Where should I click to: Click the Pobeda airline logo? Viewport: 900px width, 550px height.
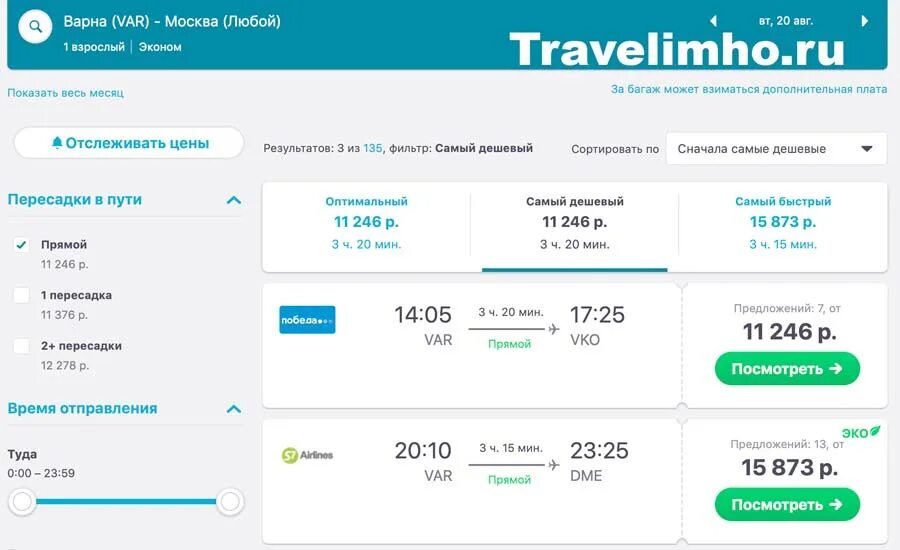click(307, 320)
